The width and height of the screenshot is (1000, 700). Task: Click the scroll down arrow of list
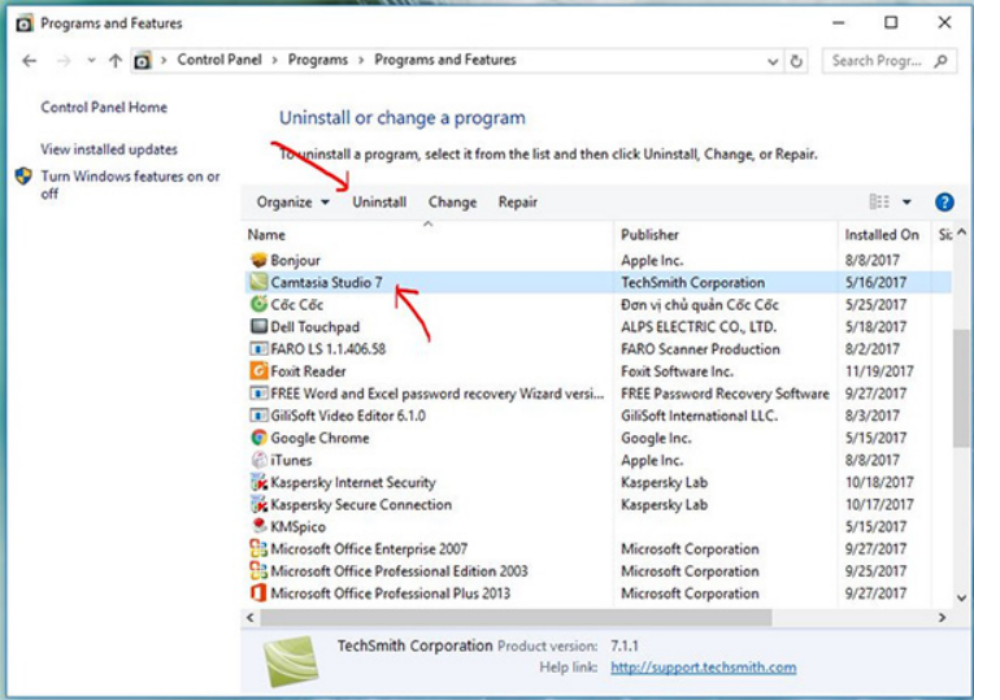(962, 598)
